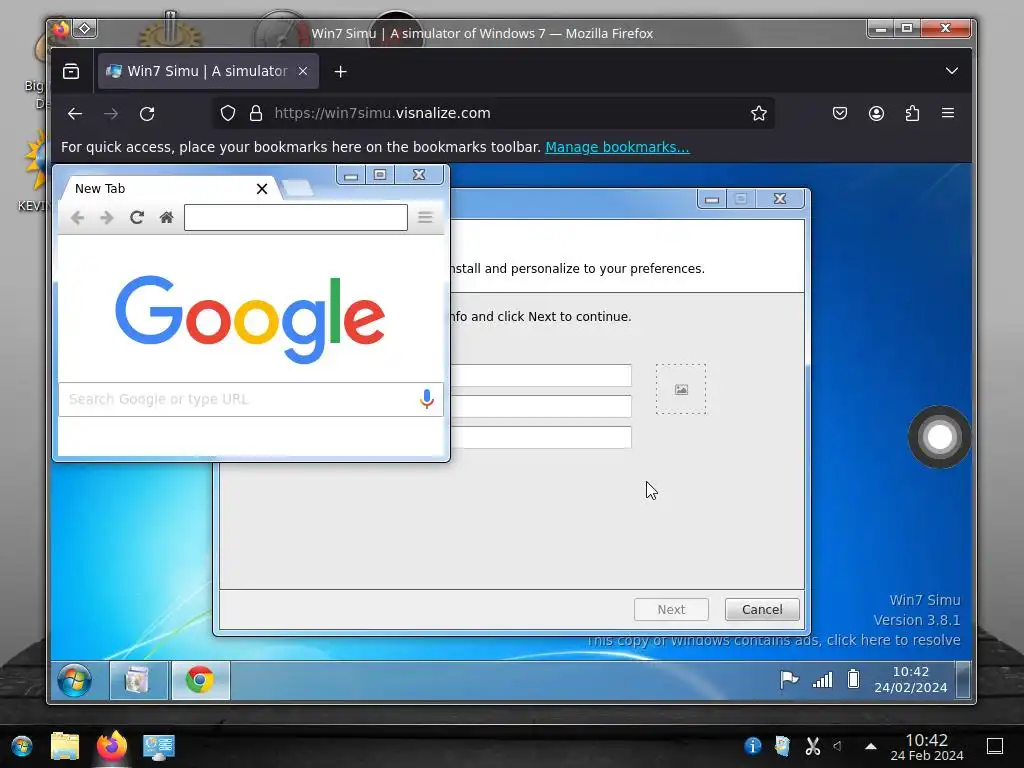Click the padlock site info icon
Image resolution: width=1024 pixels, height=768 pixels.
click(x=256, y=114)
